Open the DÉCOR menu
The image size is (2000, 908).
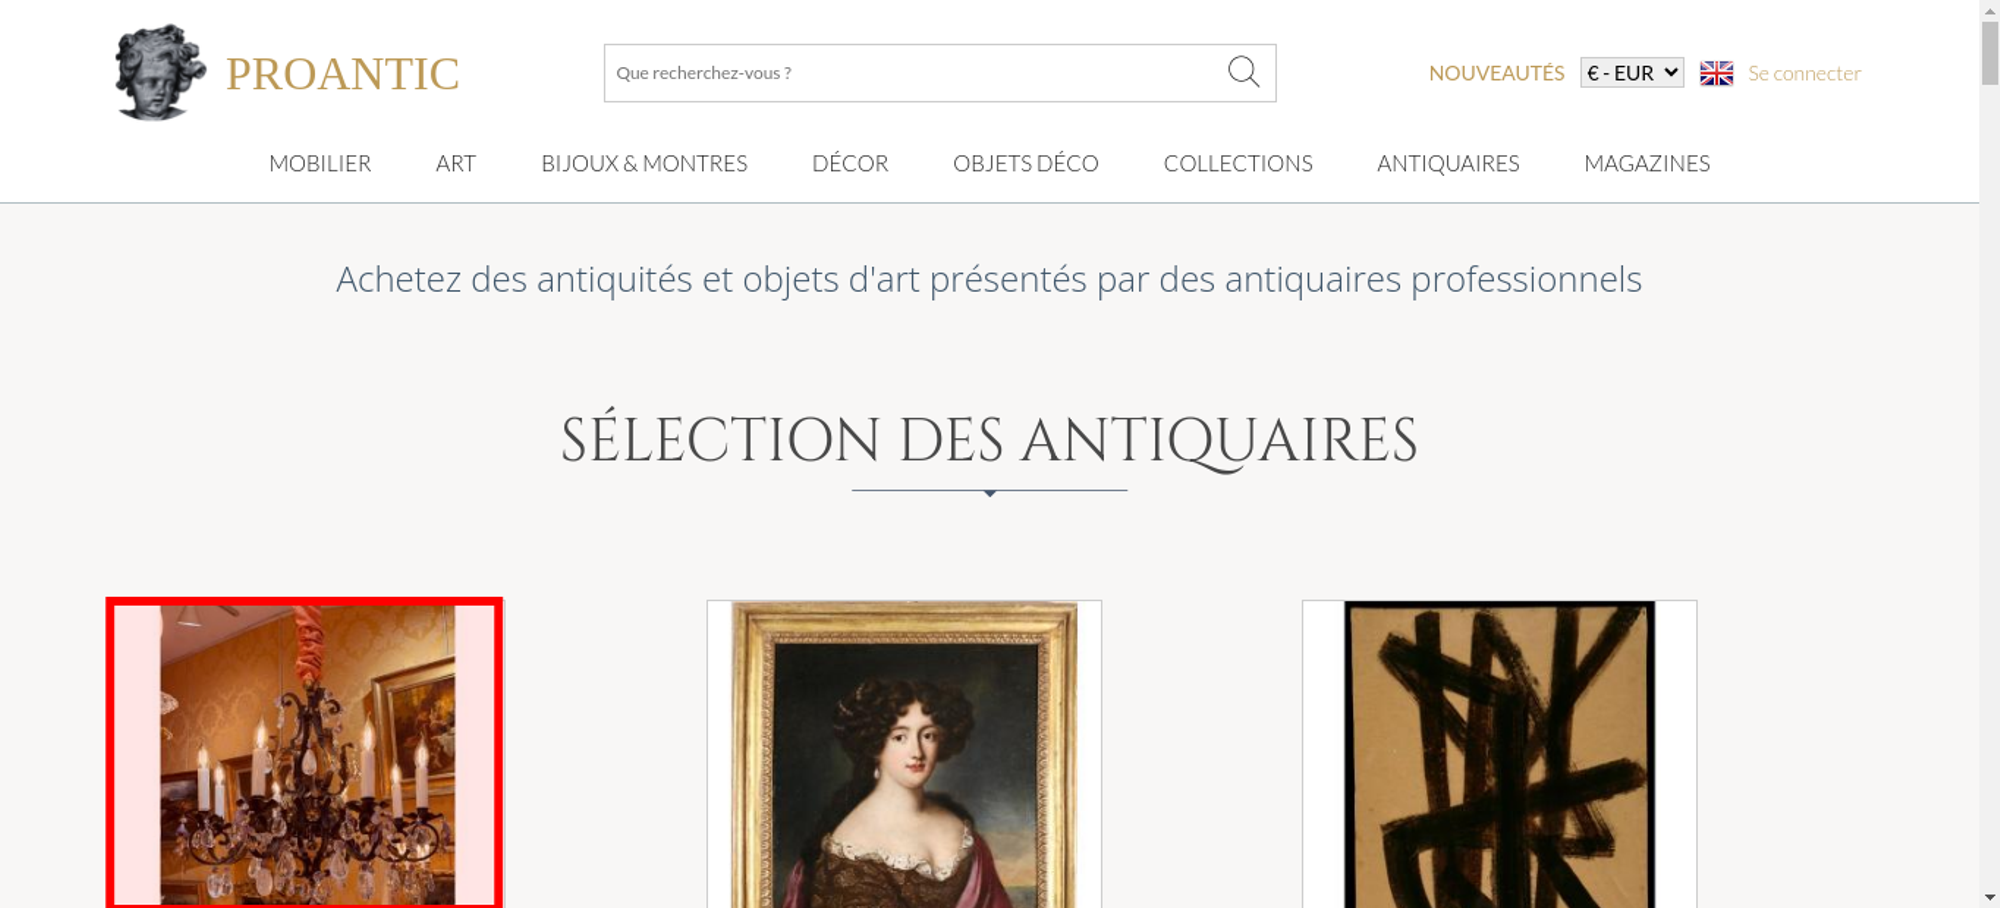point(850,163)
